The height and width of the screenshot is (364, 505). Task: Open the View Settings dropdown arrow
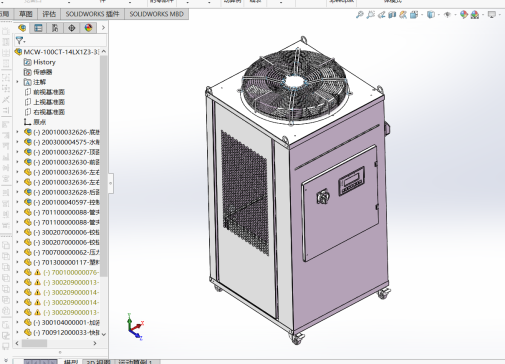[x=499, y=15]
